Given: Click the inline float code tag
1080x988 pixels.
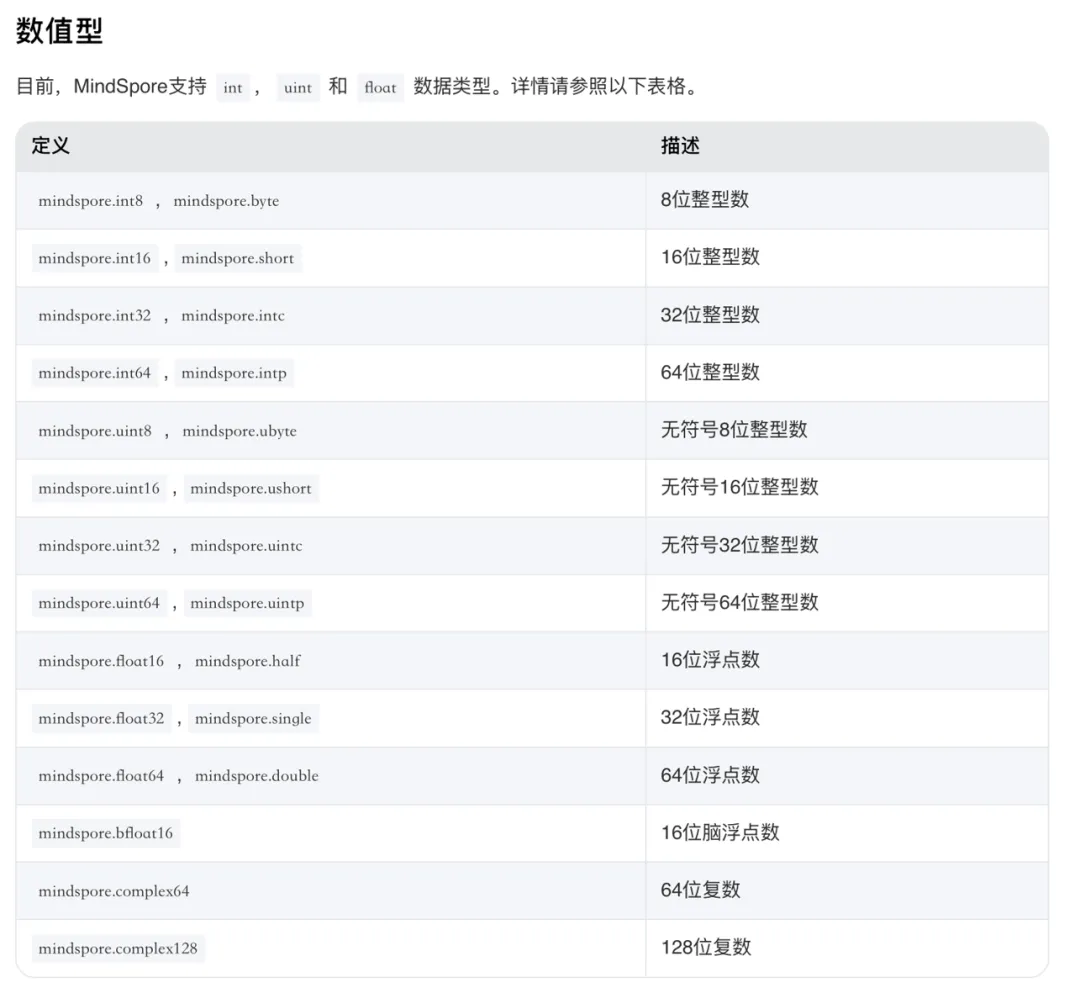Looking at the screenshot, I should click(380, 88).
